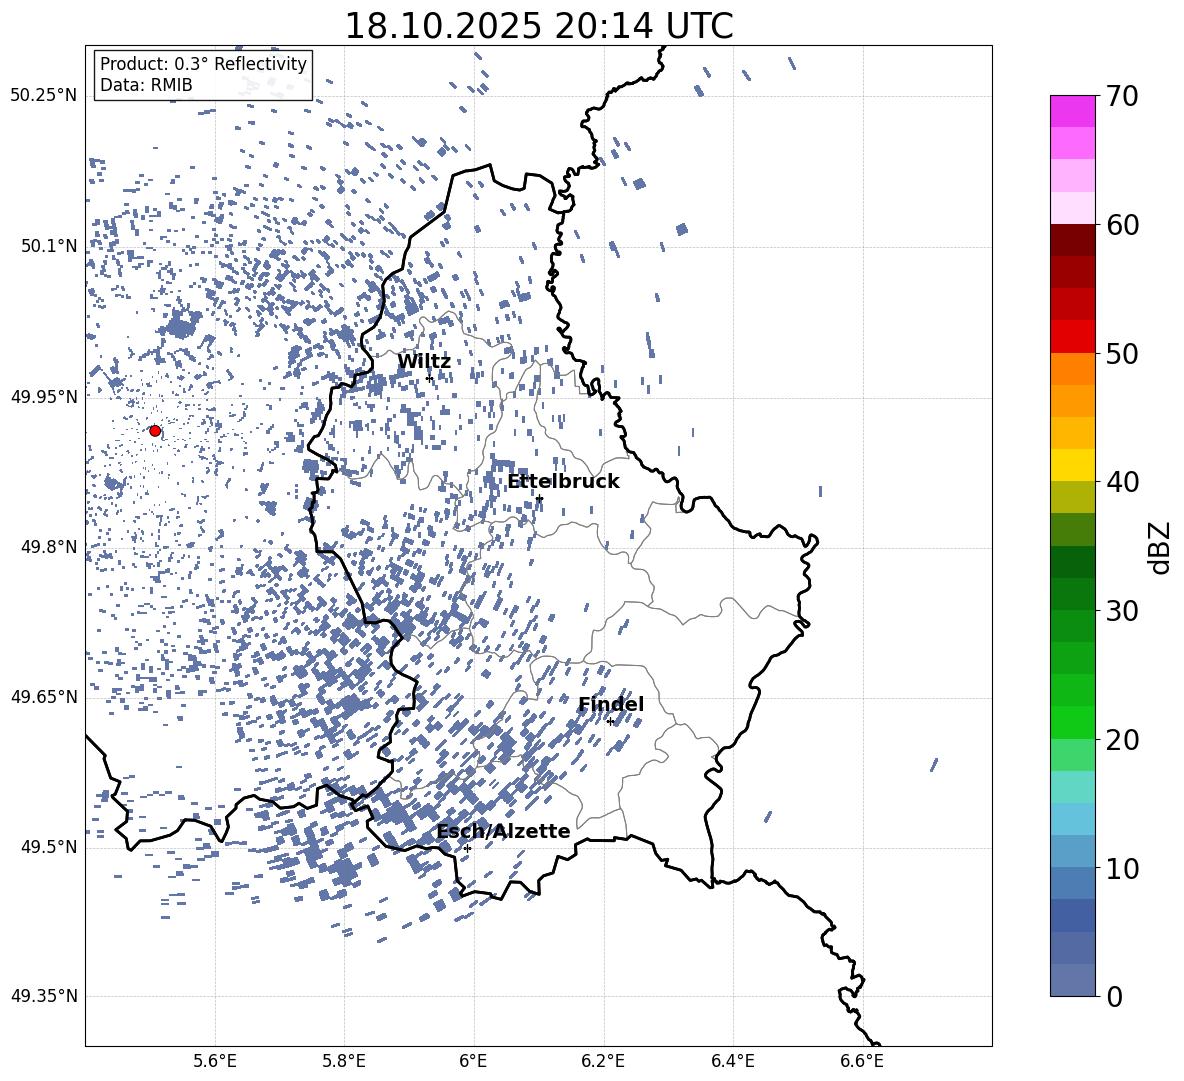Click the Ettelbruck city label

[x=563, y=482]
